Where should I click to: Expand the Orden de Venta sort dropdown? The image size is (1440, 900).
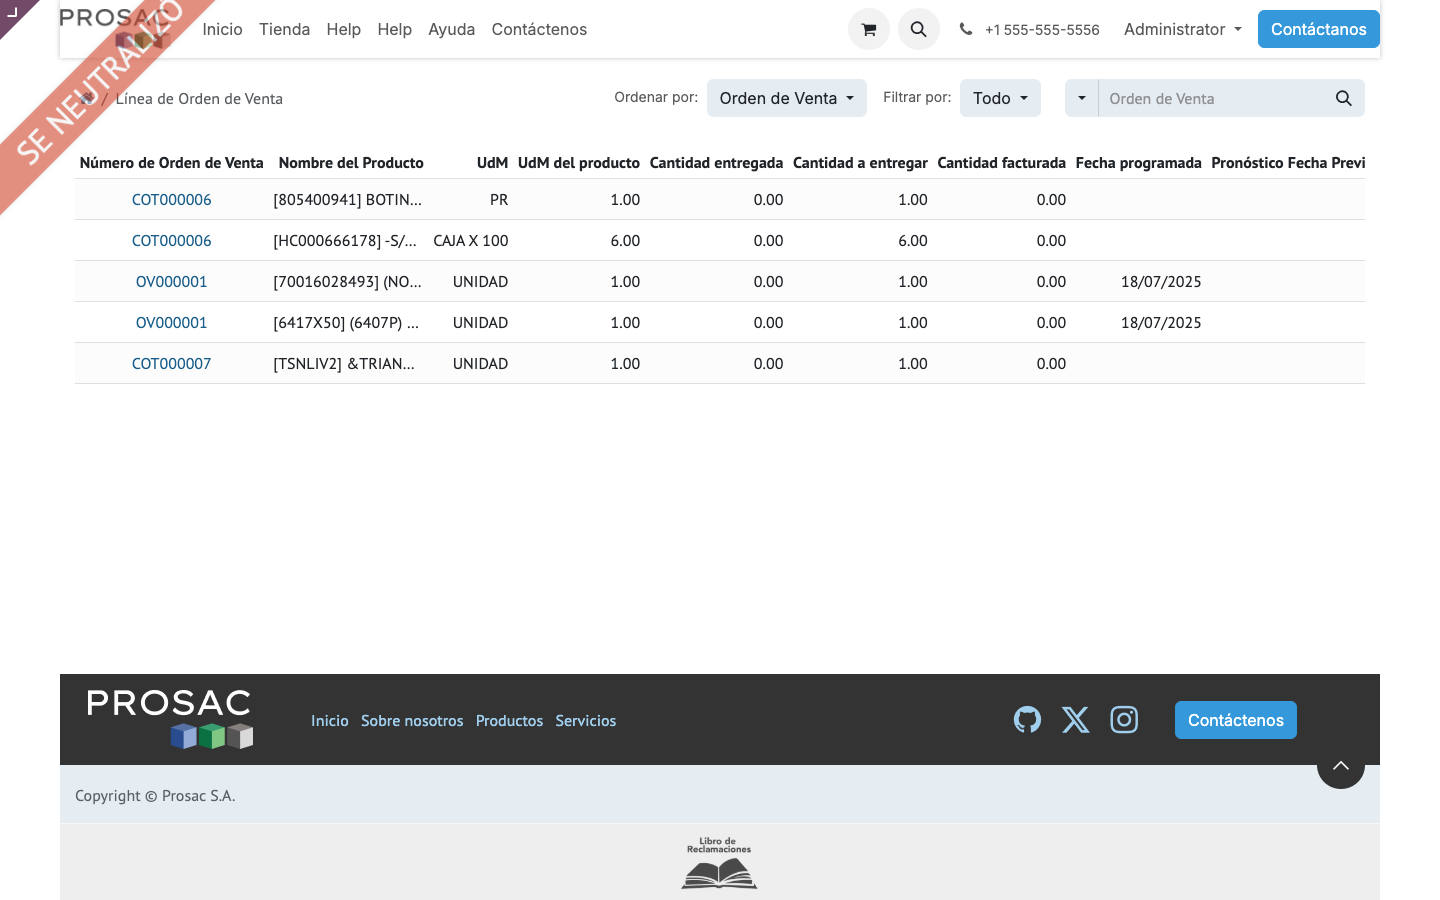click(786, 98)
